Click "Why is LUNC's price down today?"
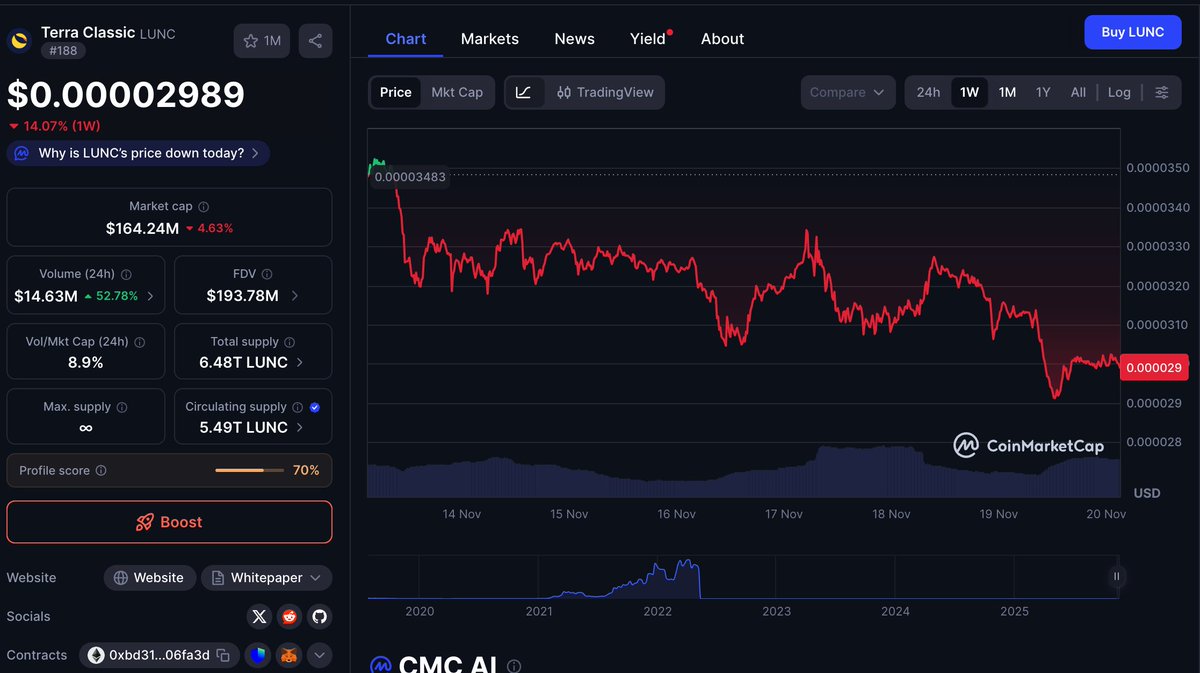 [138, 153]
